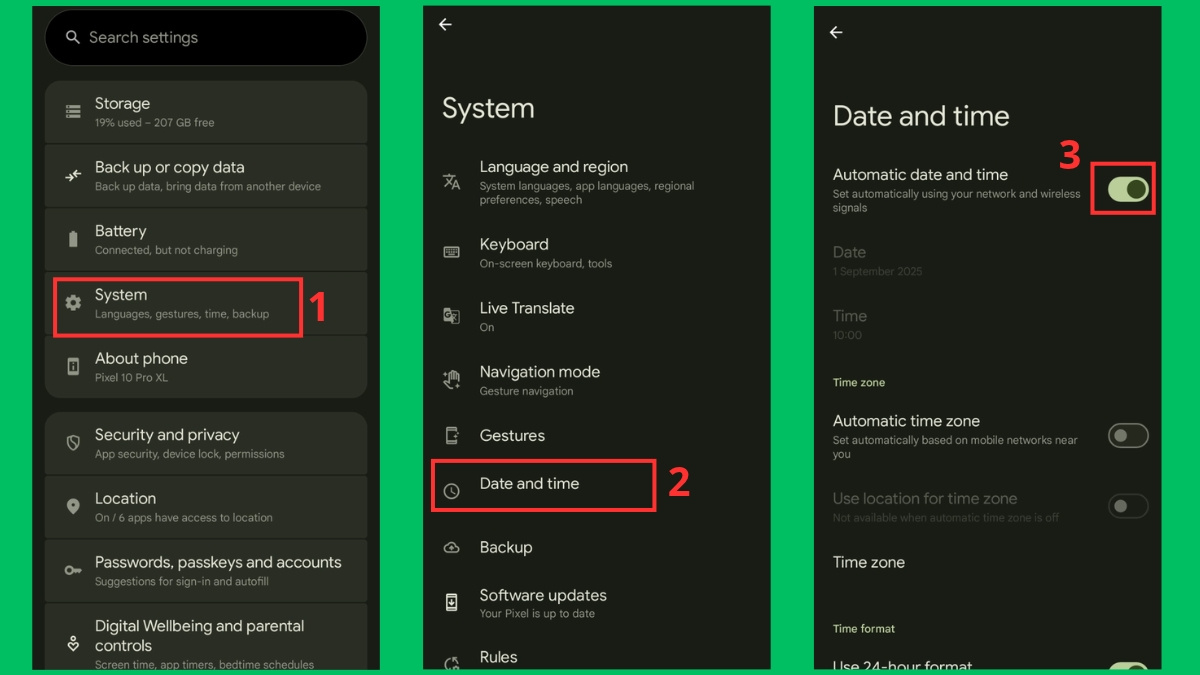Enable Automatic time zone switch
The width and height of the screenshot is (1200, 675).
pos(1128,435)
